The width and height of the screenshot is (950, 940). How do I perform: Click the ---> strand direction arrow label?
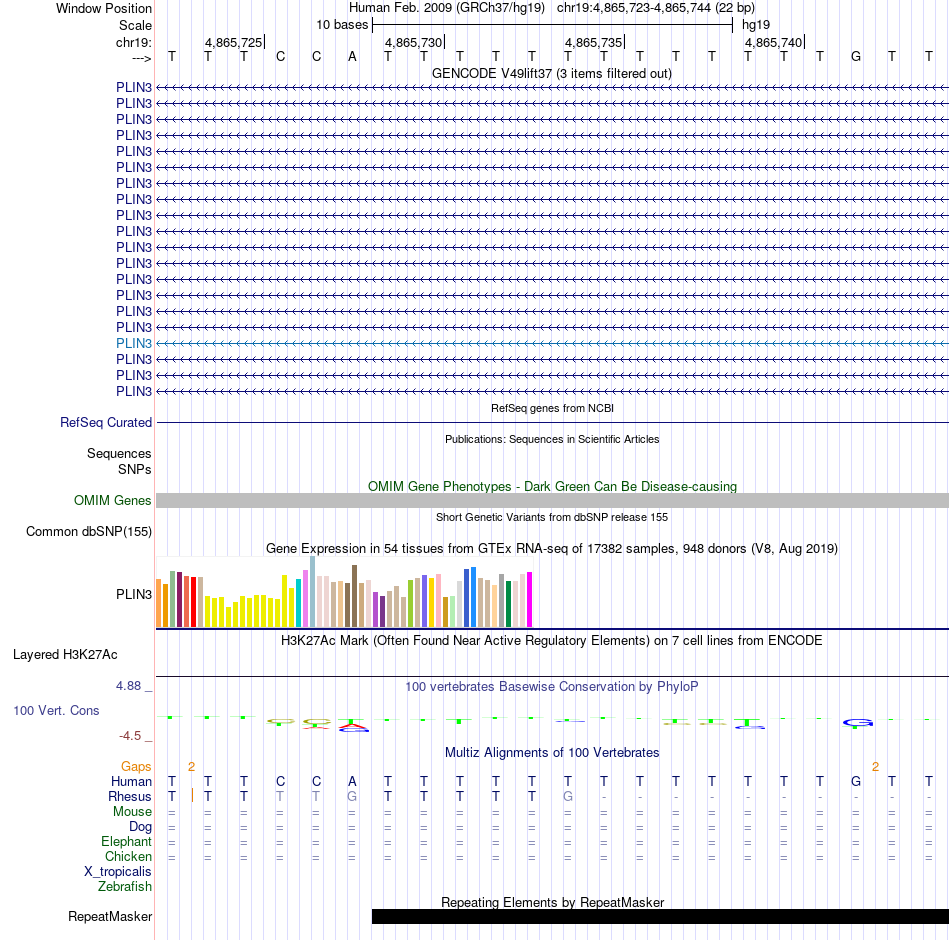point(141,58)
